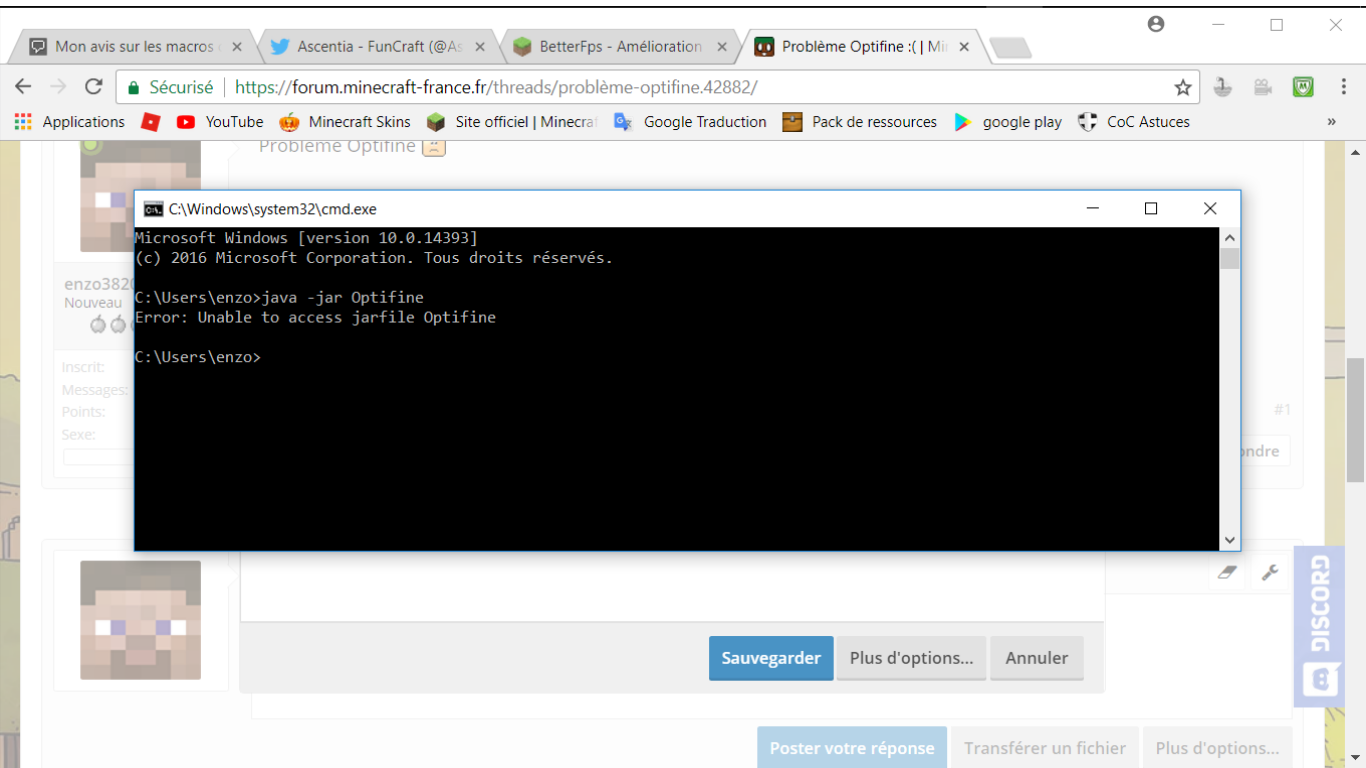Expand the hidden bookmarks chevron

[1331, 122]
